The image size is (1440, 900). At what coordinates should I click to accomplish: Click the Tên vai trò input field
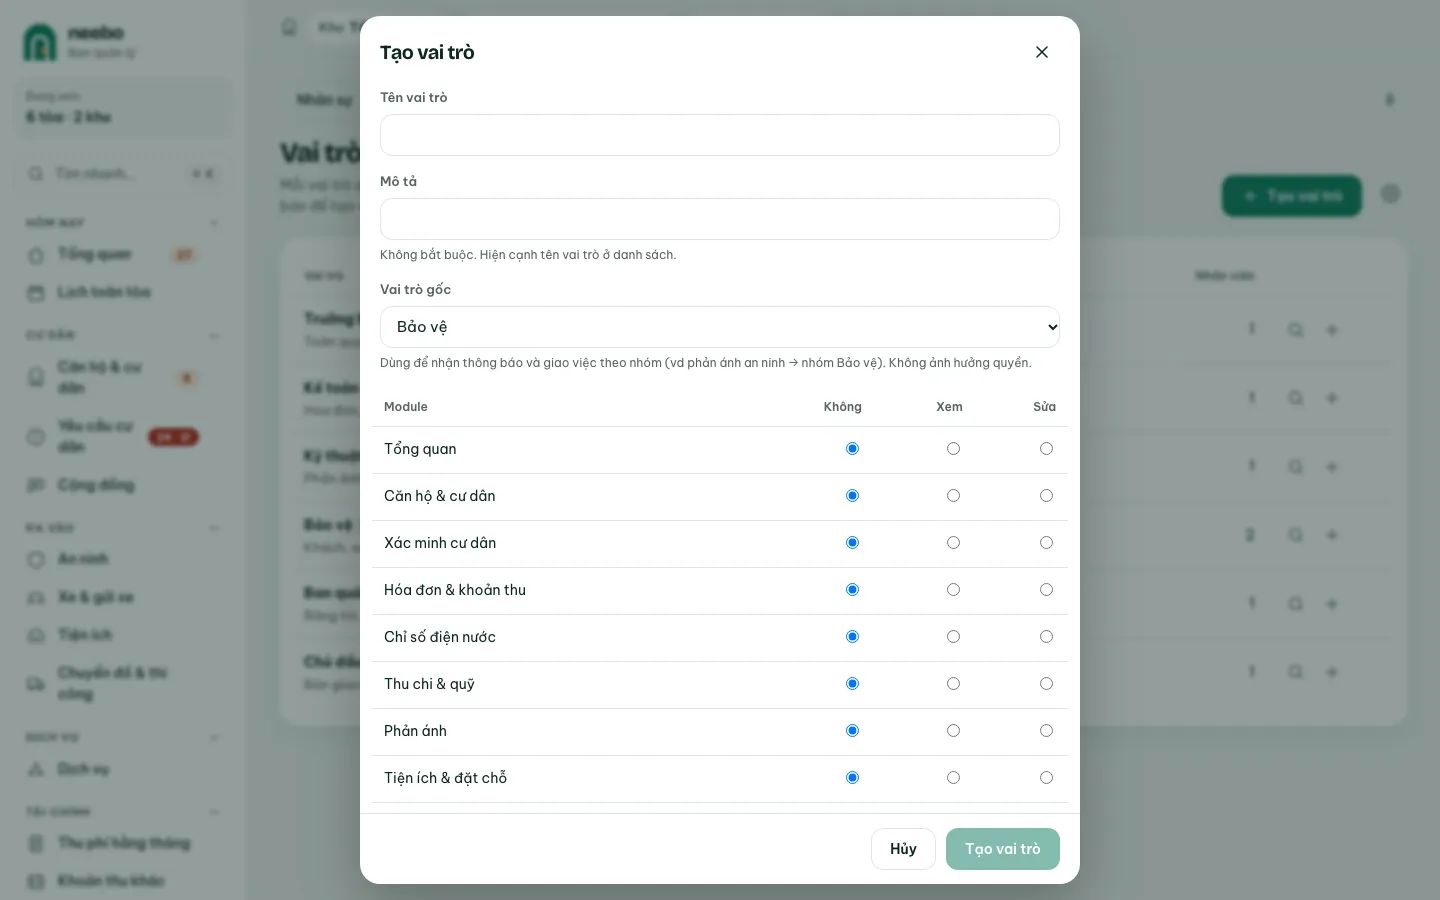(720, 135)
